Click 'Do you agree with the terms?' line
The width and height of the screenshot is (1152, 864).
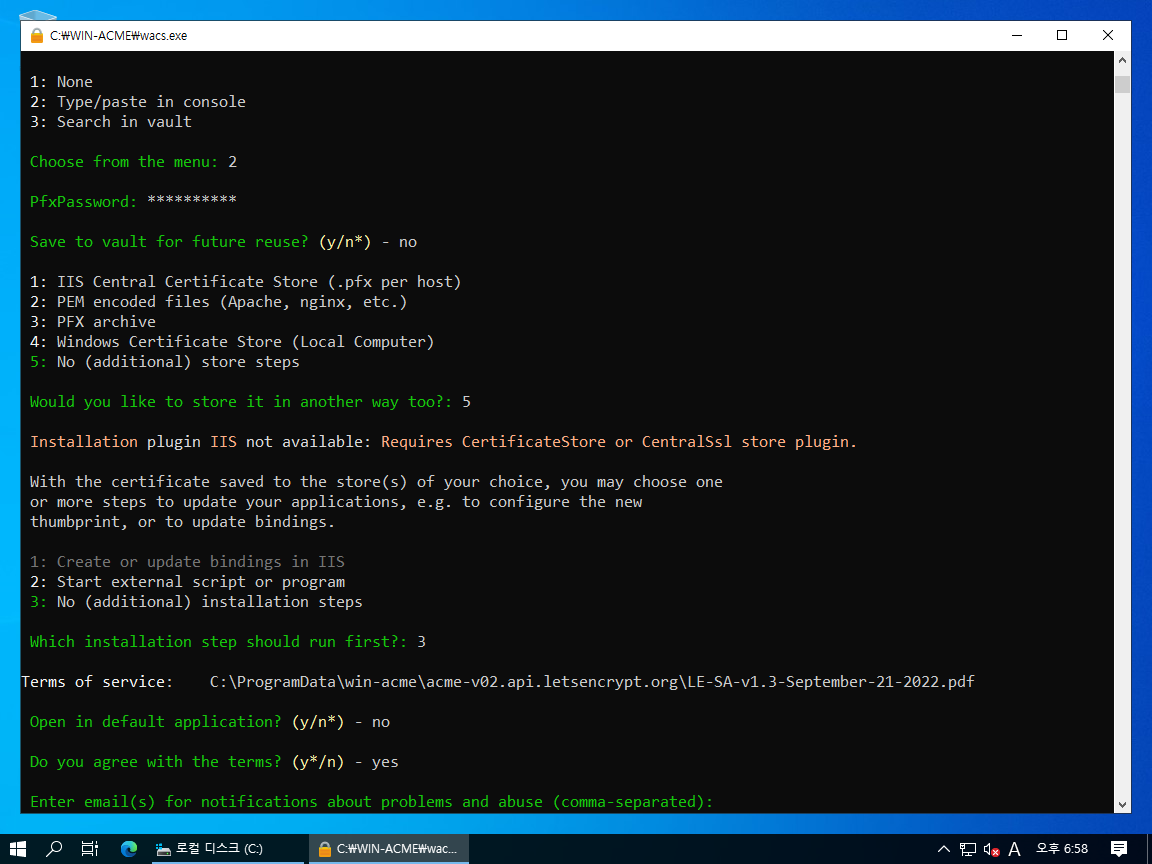[214, 762]
